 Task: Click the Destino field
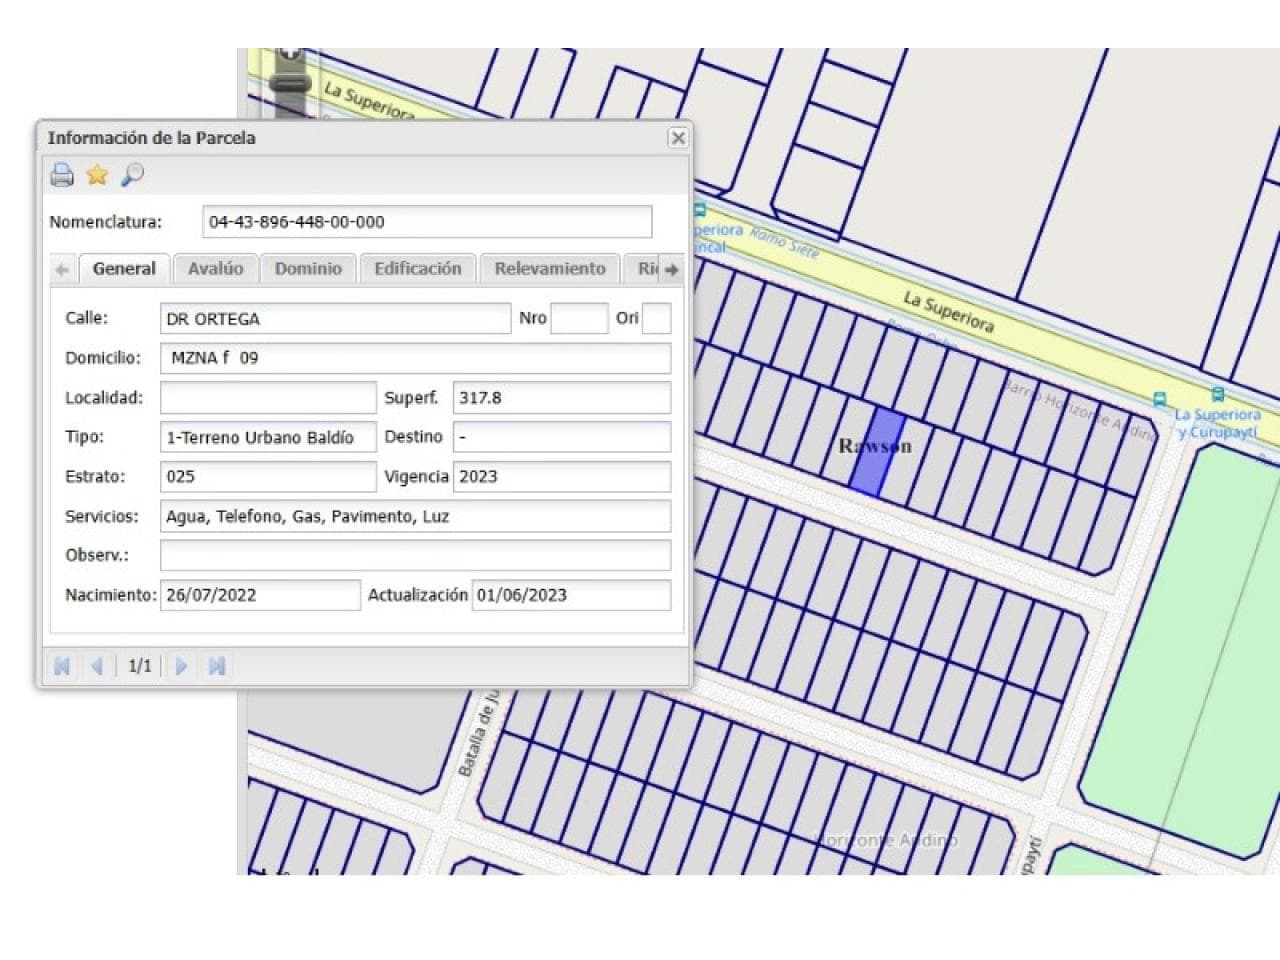[x=562, y=437]
